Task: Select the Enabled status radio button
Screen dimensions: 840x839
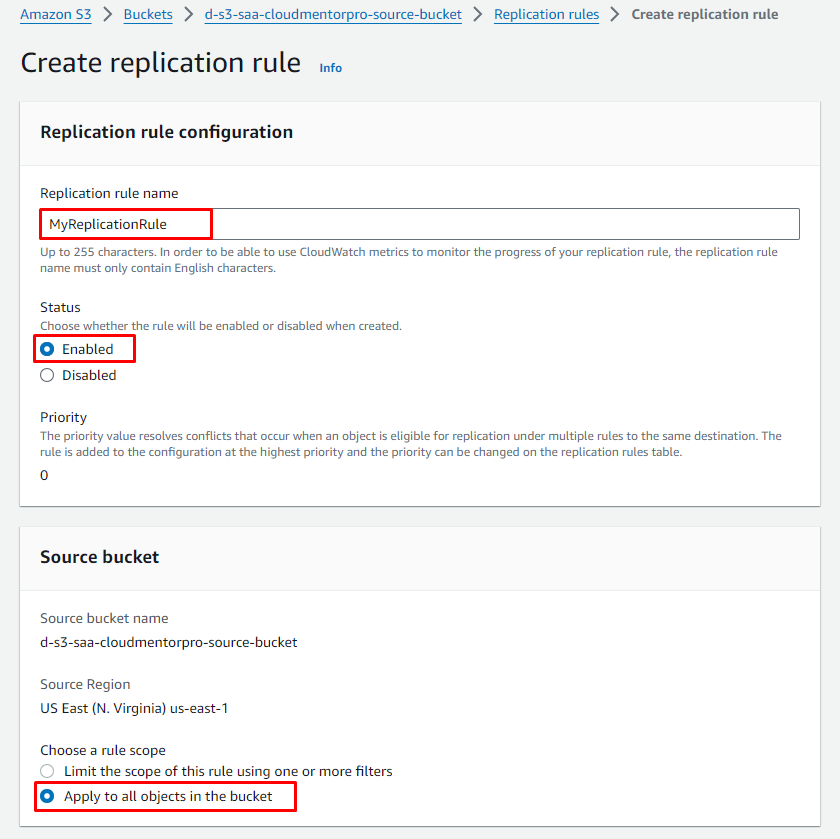Action: [x=47, y=349]
